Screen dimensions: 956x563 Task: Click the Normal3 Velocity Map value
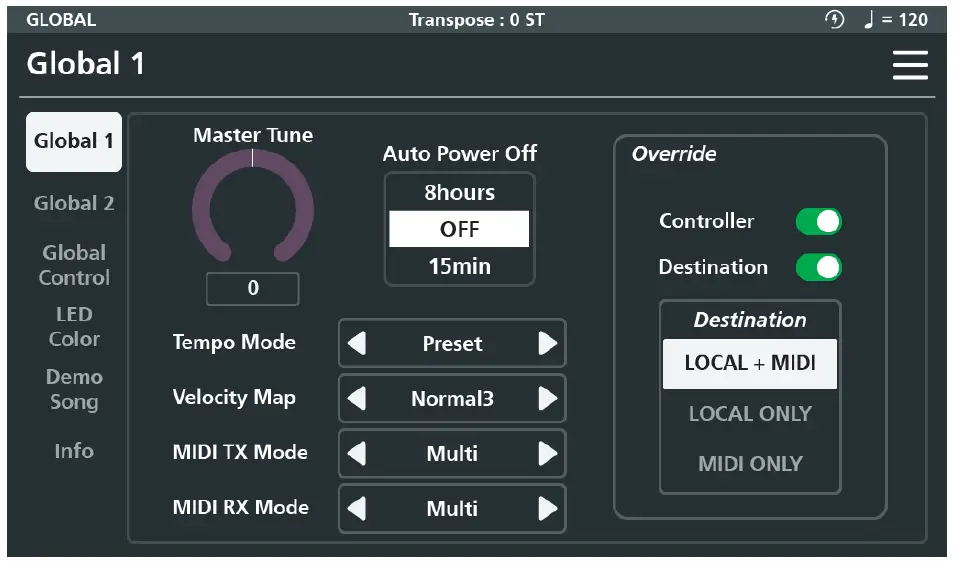coord(452,399)
